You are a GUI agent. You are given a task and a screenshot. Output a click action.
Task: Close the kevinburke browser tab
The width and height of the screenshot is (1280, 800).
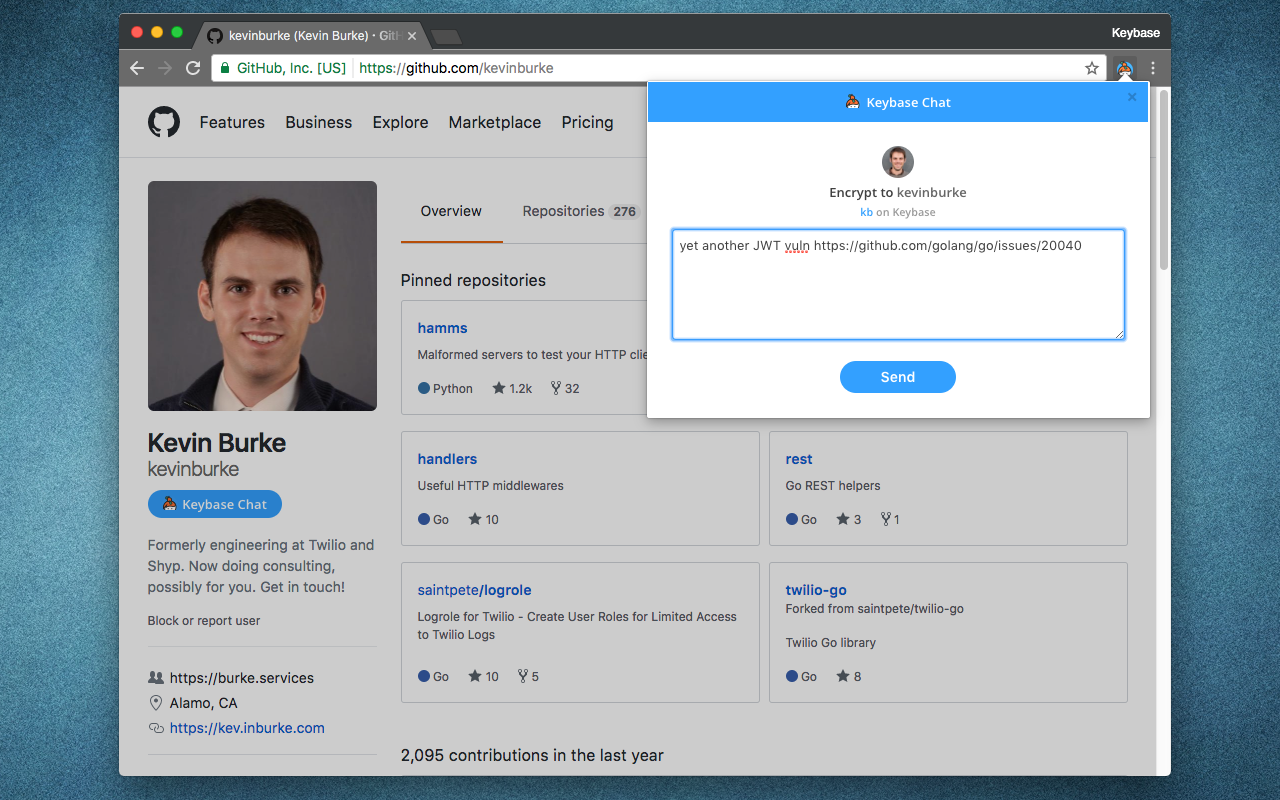pos(412,36)
